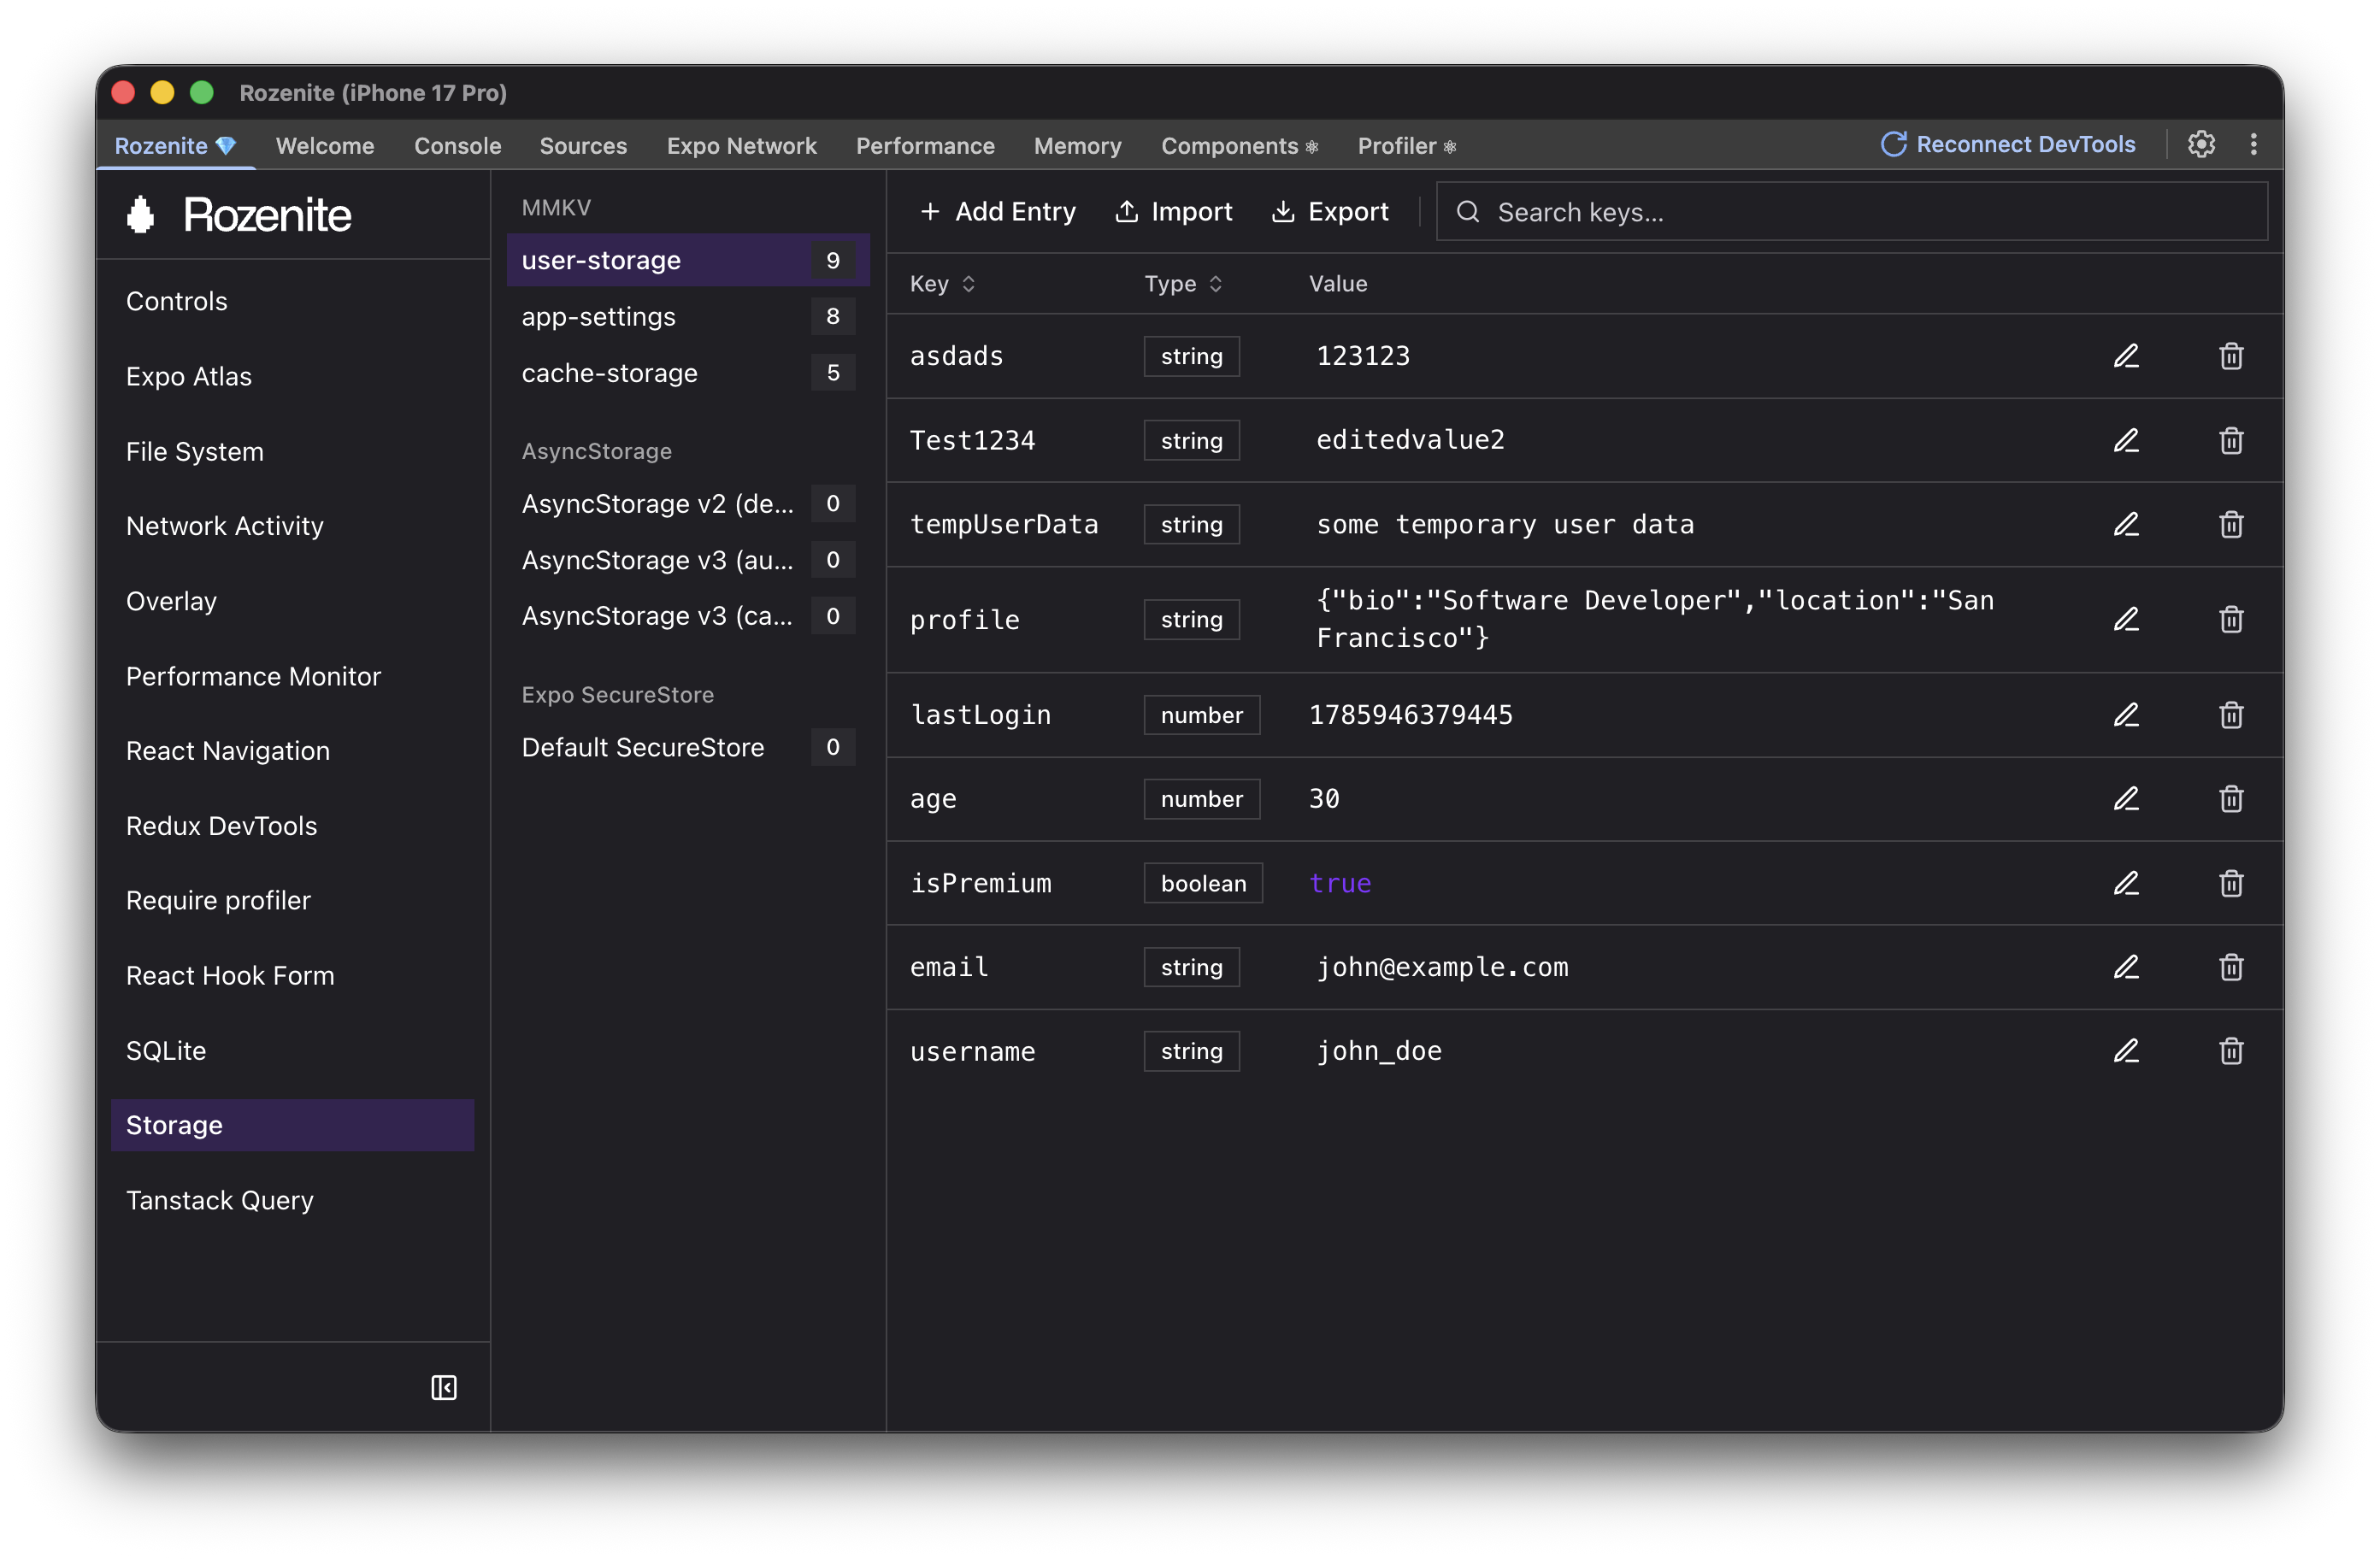Edit the age entry

[x=2126, y=799]
